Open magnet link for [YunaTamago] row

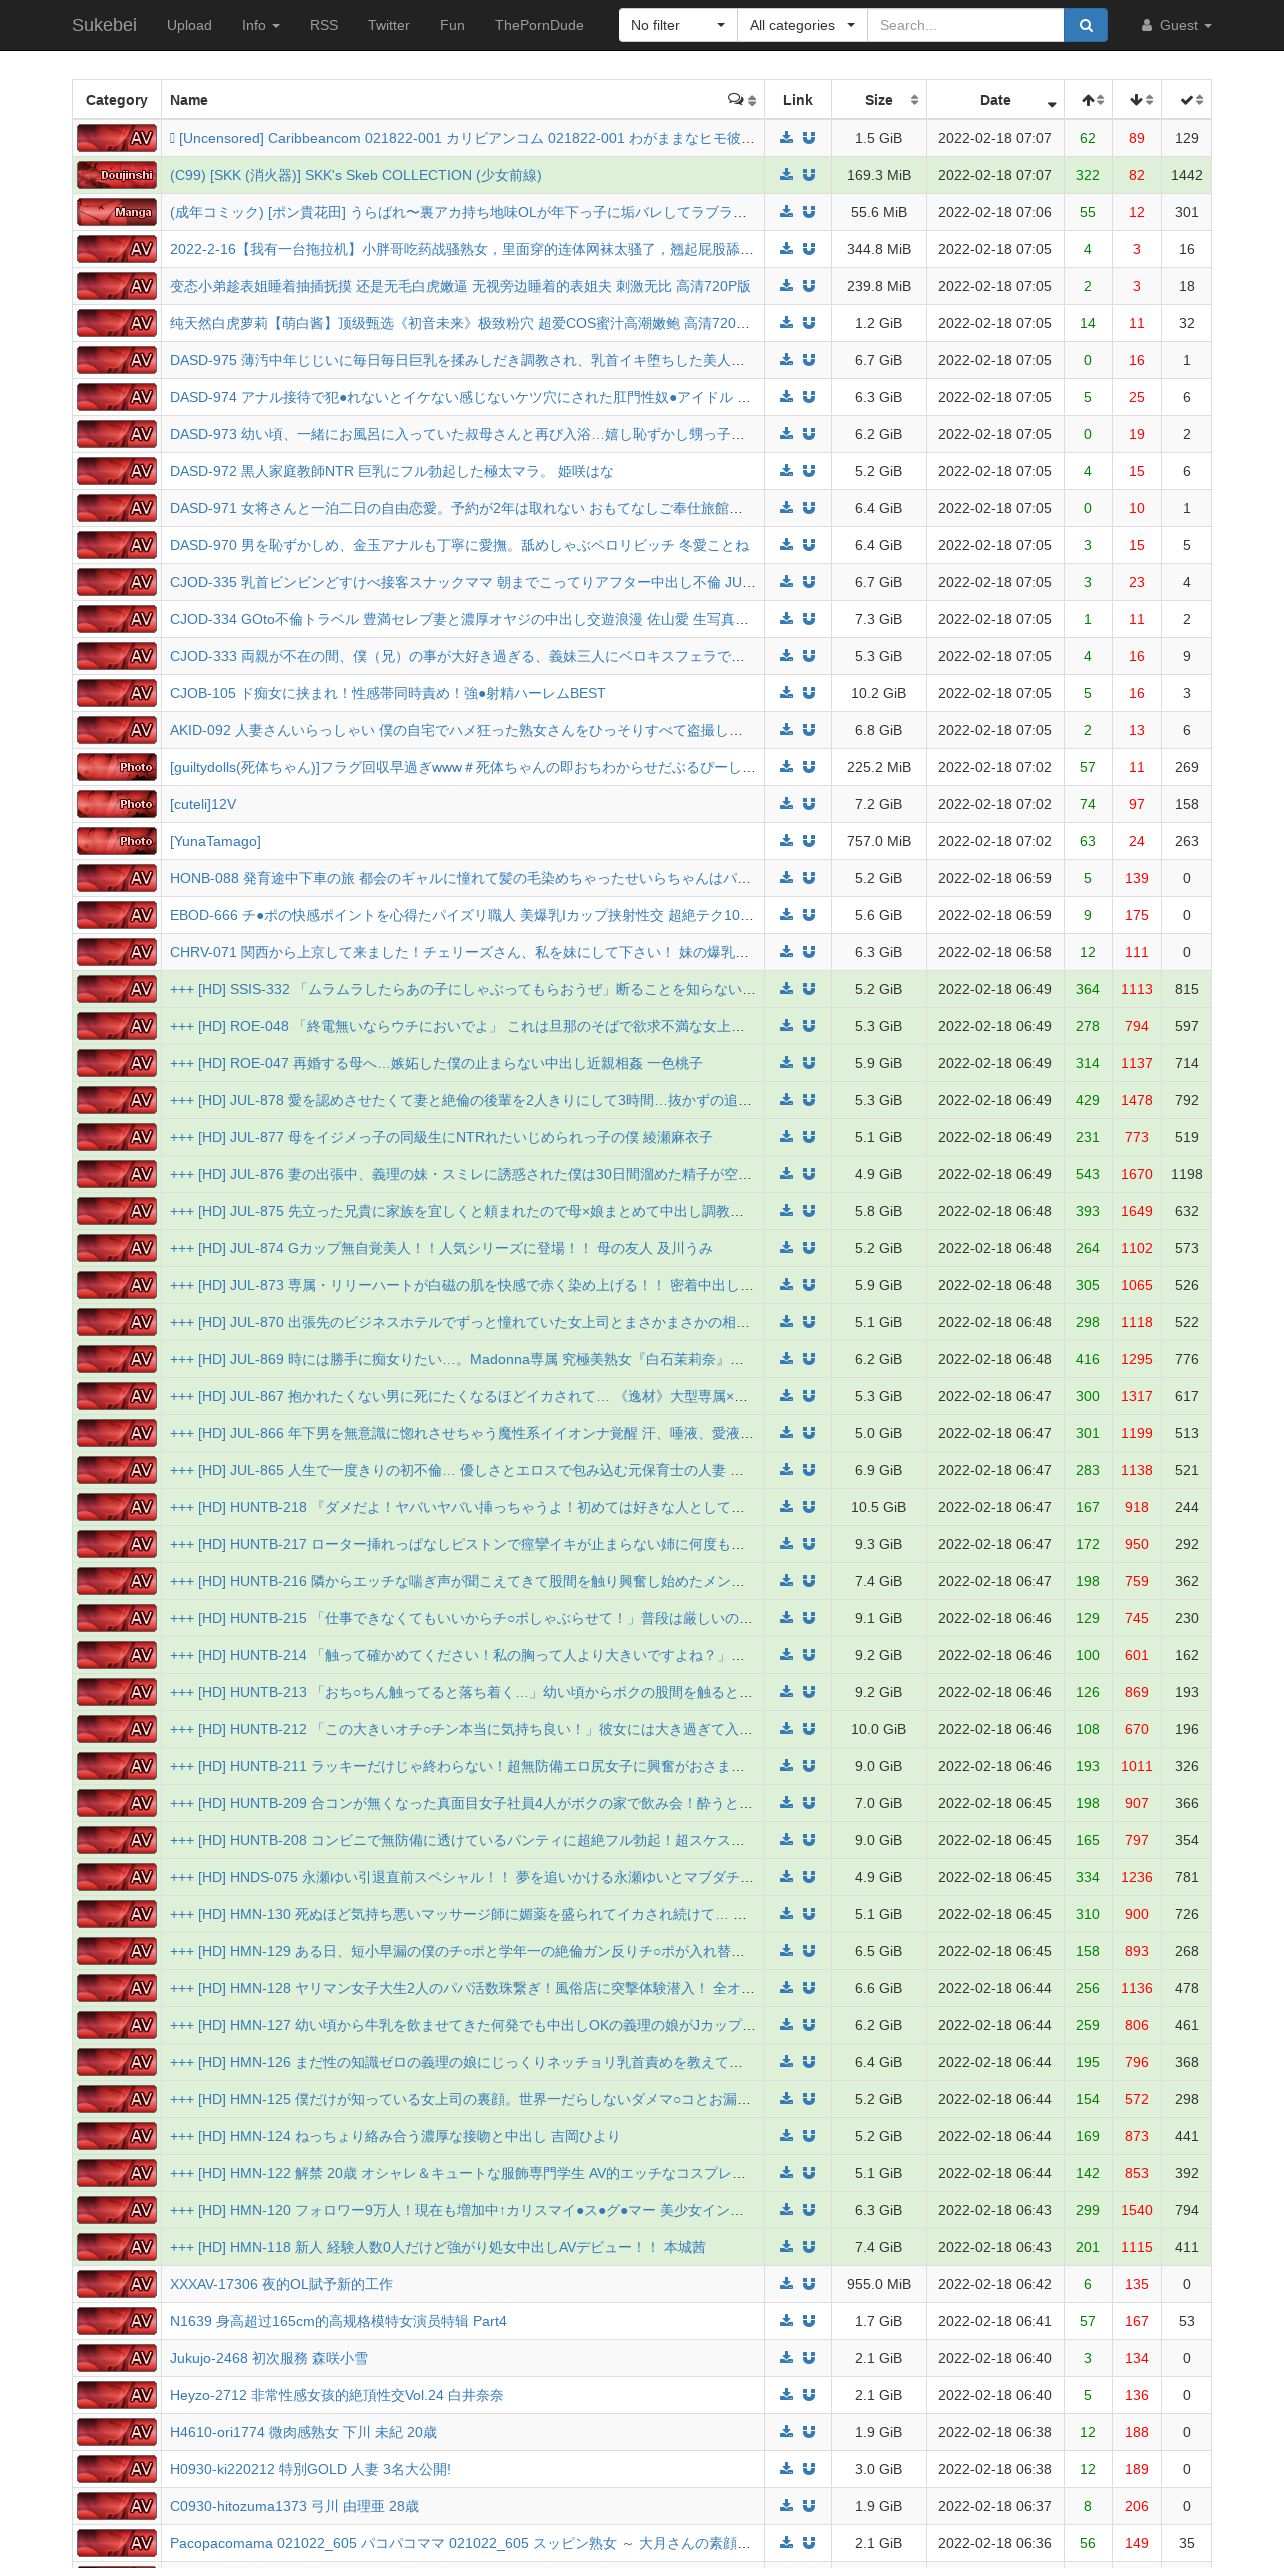[x=809, y=841]
